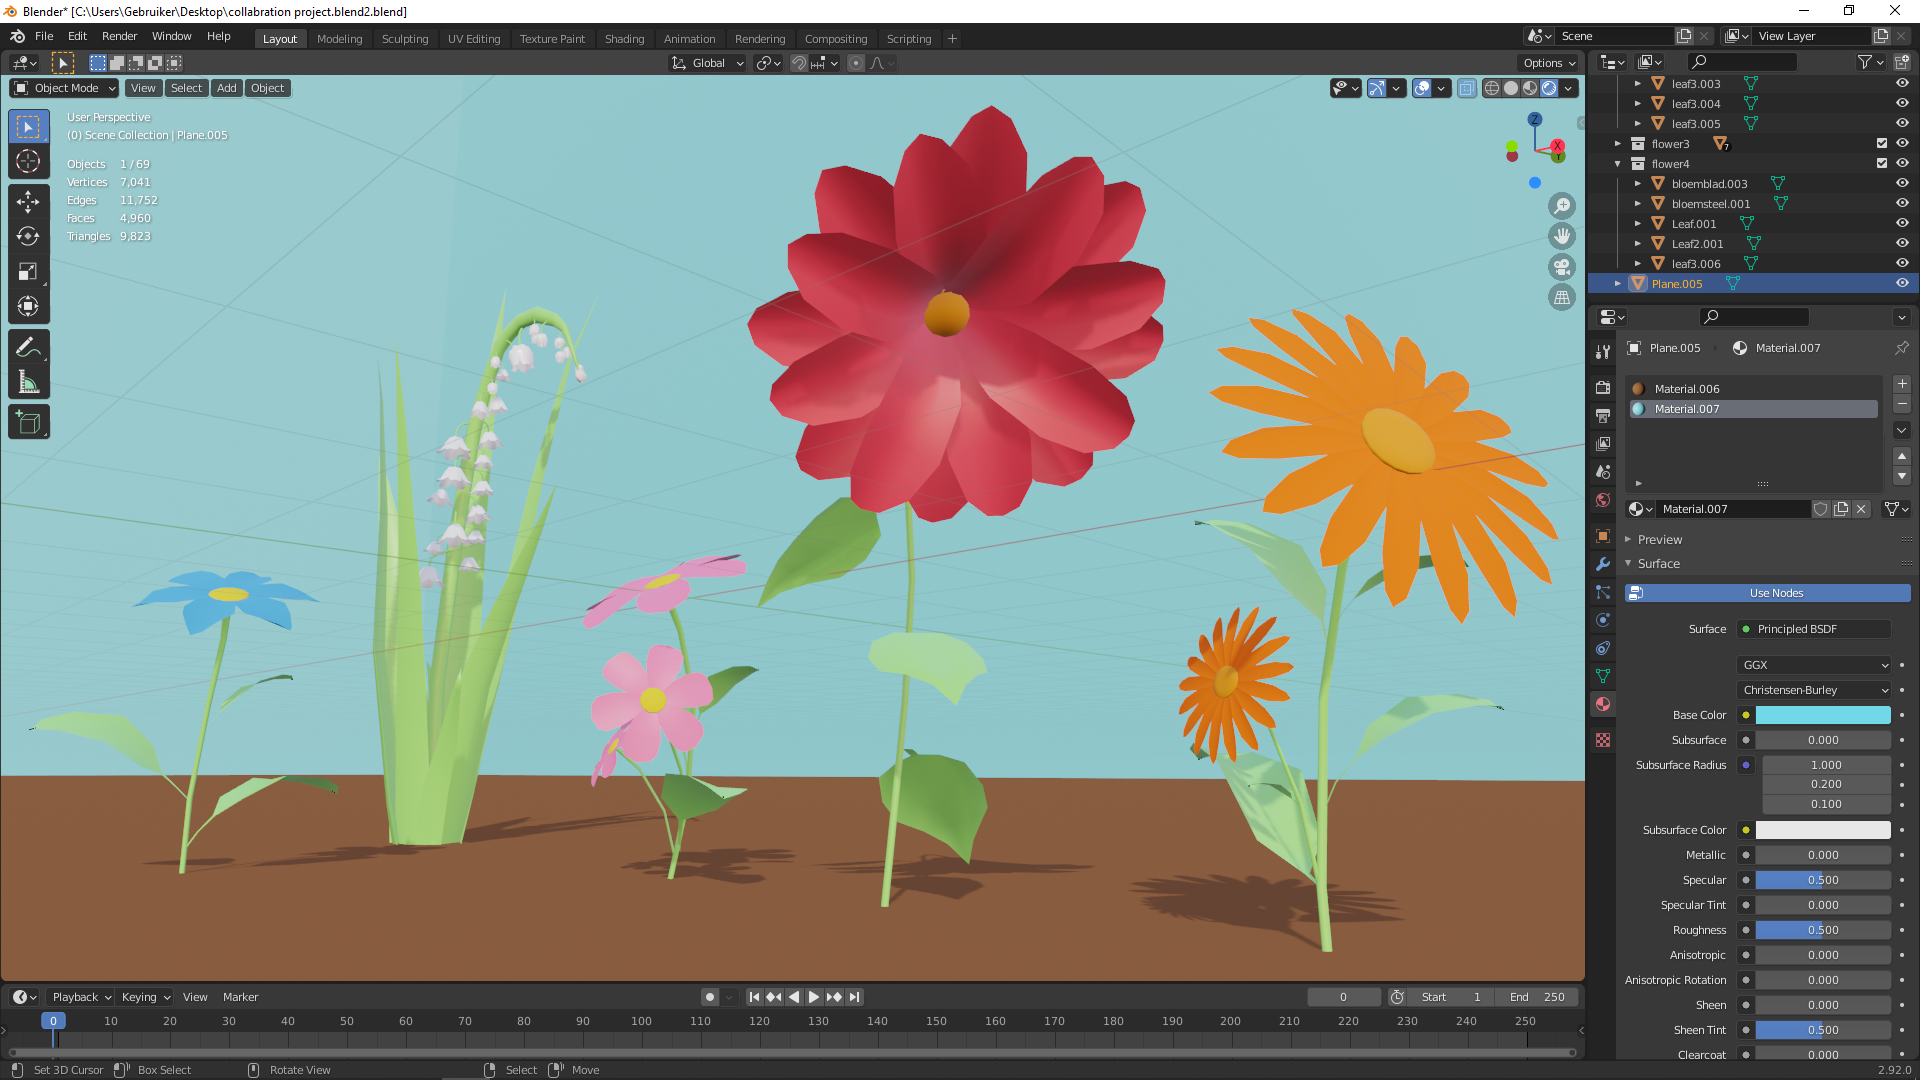
Task: Activate the Annotate pencil tool
Action: point(28,347)
